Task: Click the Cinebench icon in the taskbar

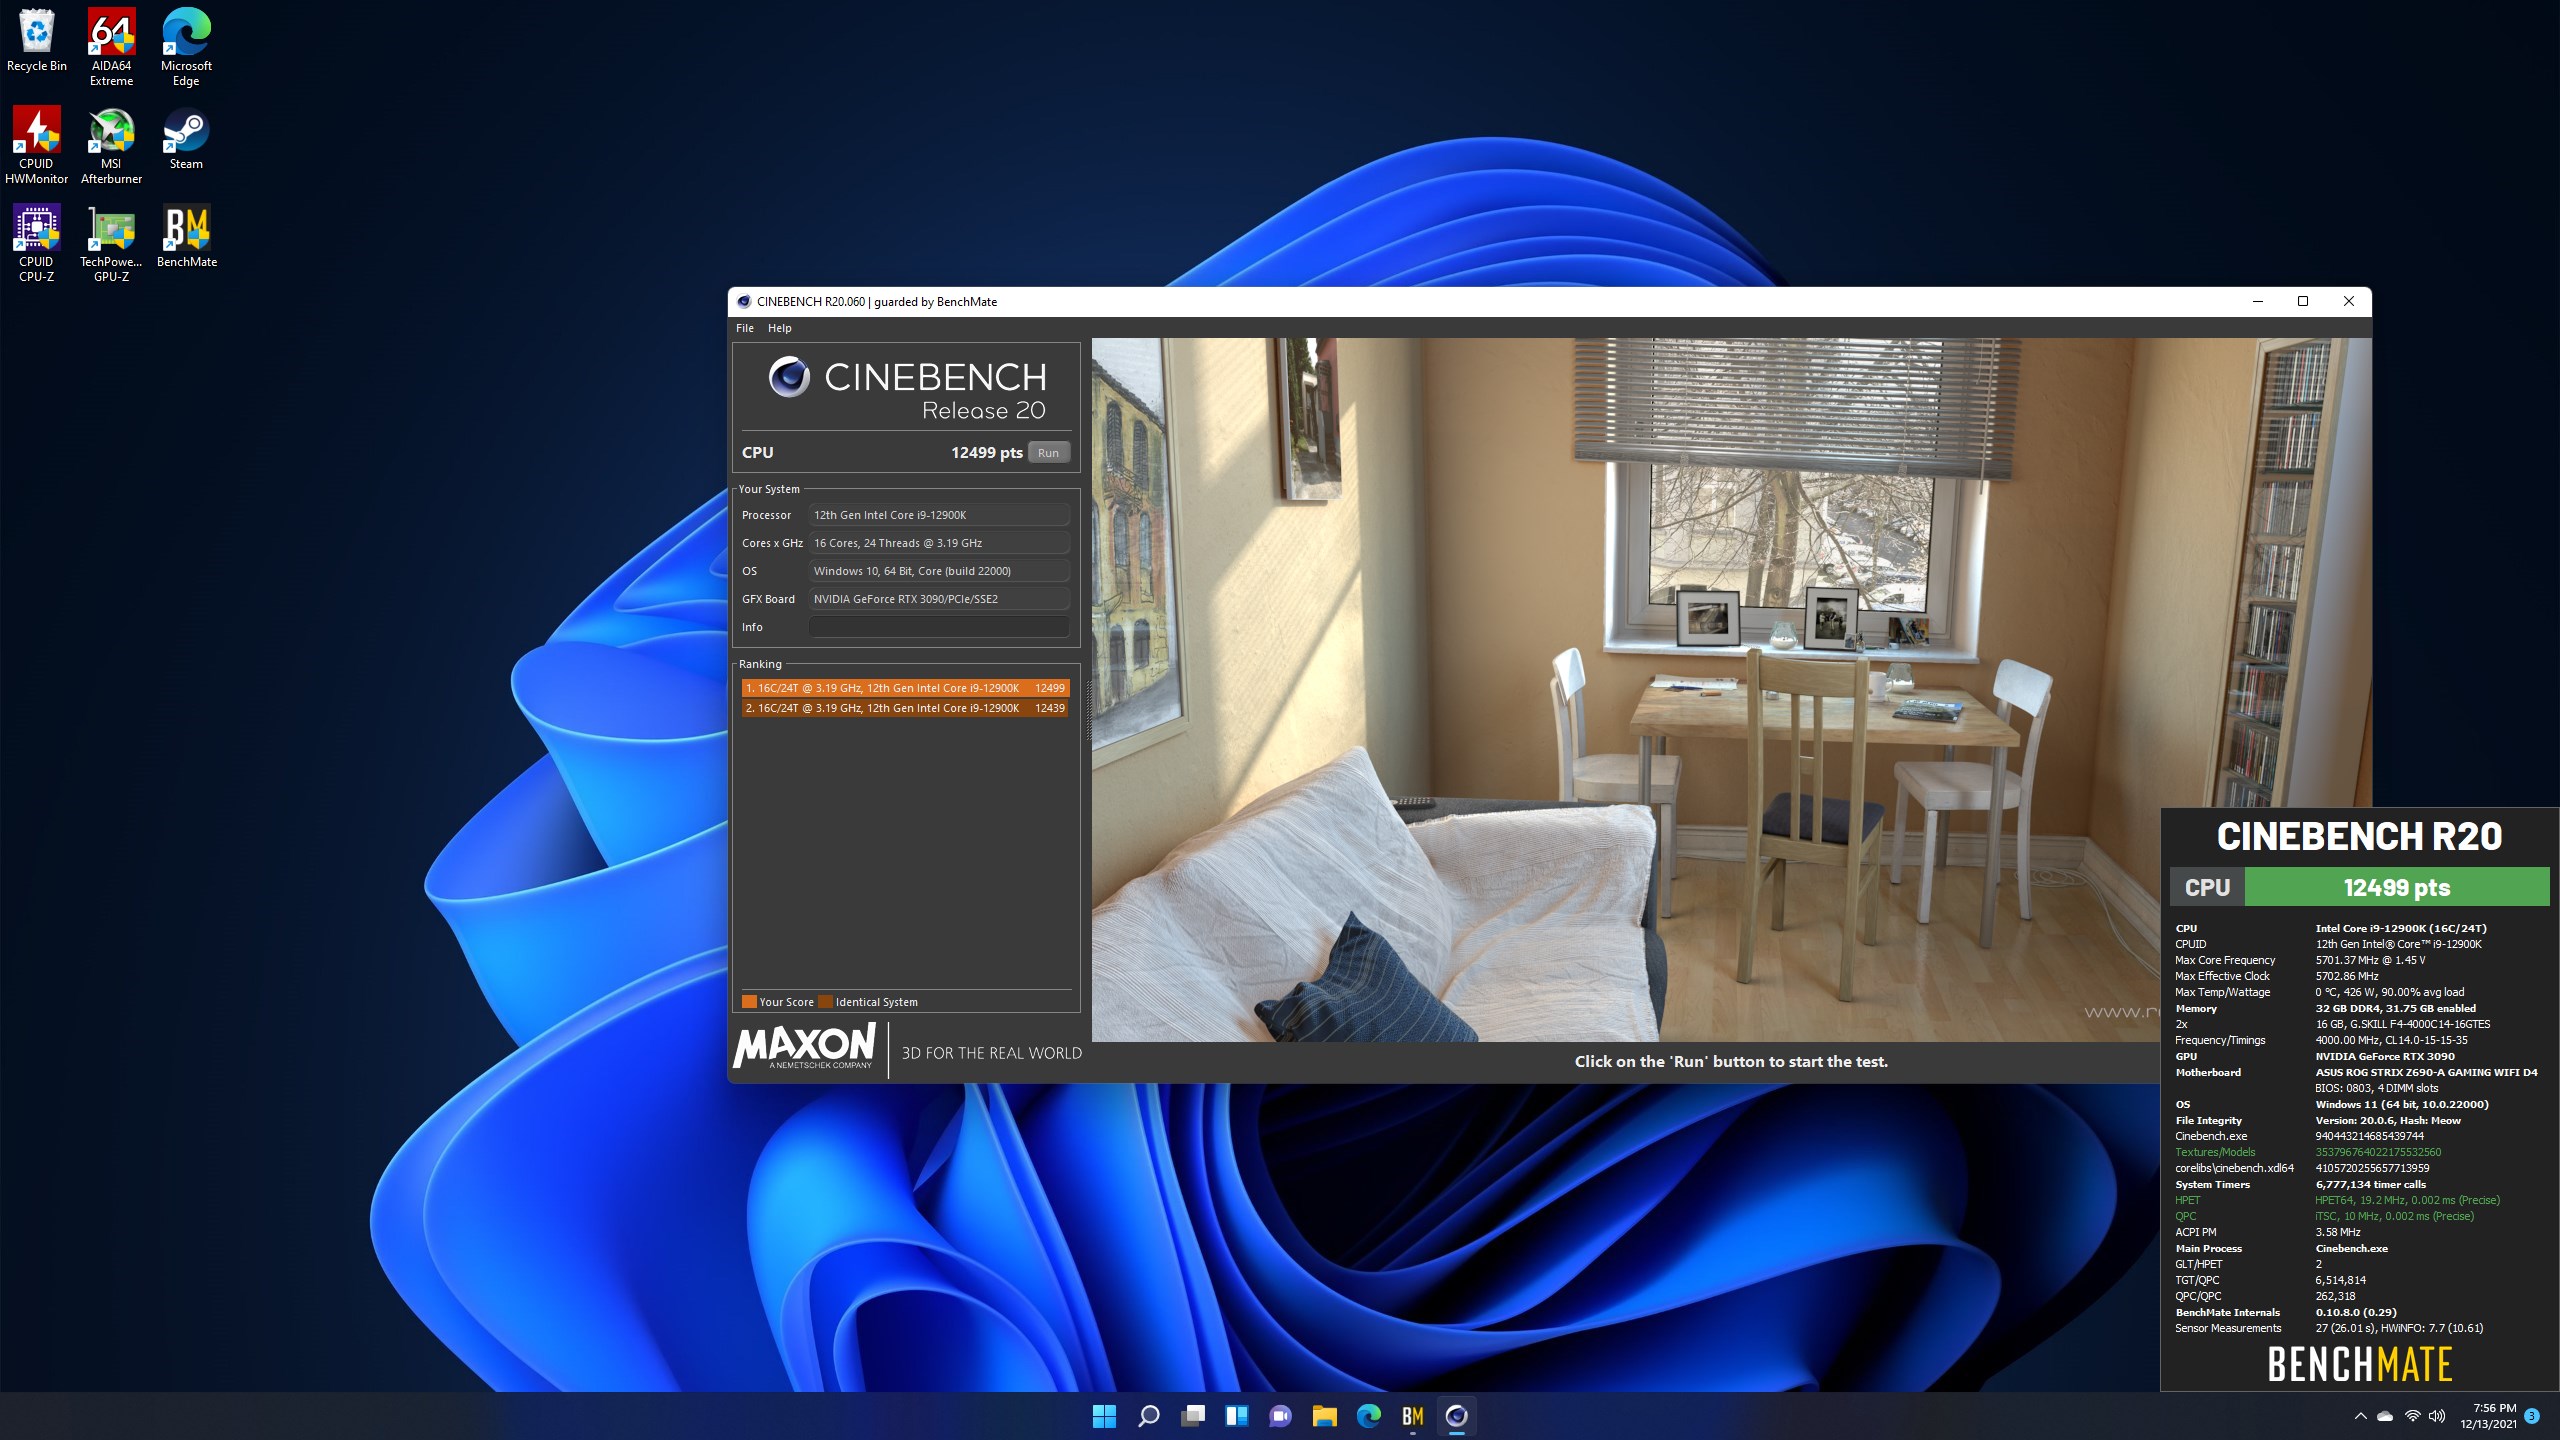Action: click(1456, 1416)
